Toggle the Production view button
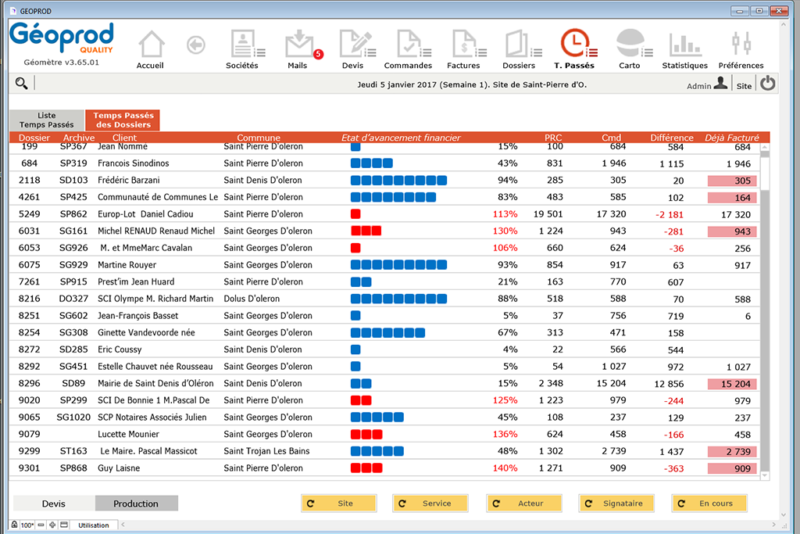 136,504
